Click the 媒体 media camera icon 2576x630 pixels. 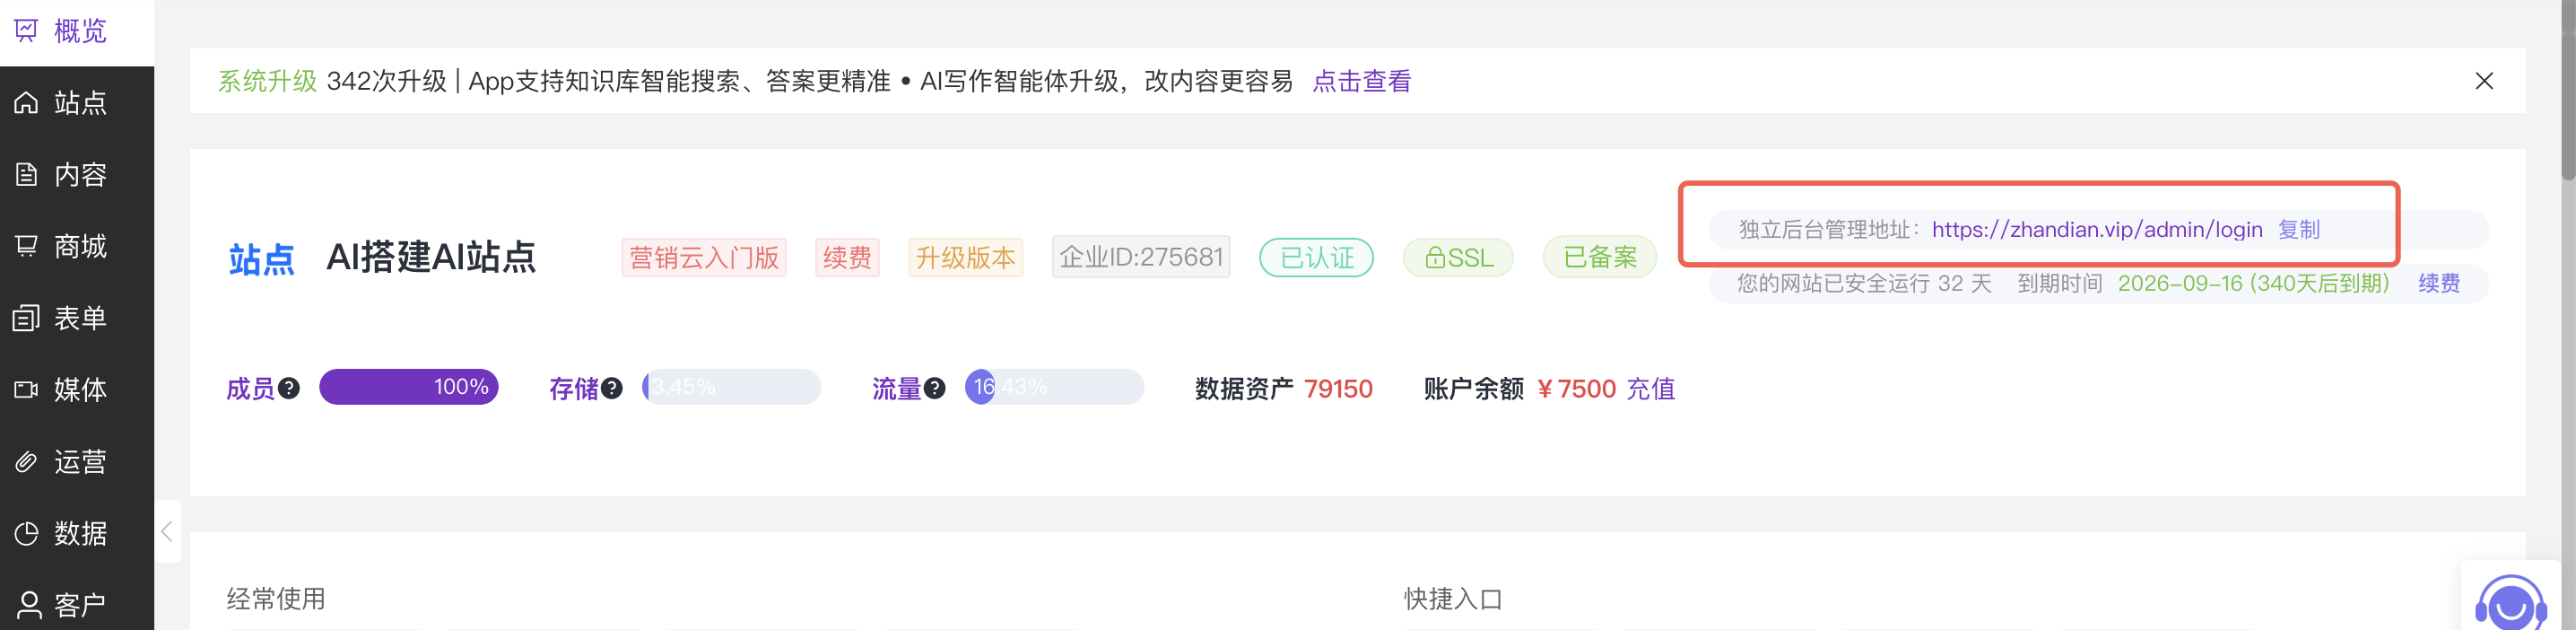coord(26,389)
